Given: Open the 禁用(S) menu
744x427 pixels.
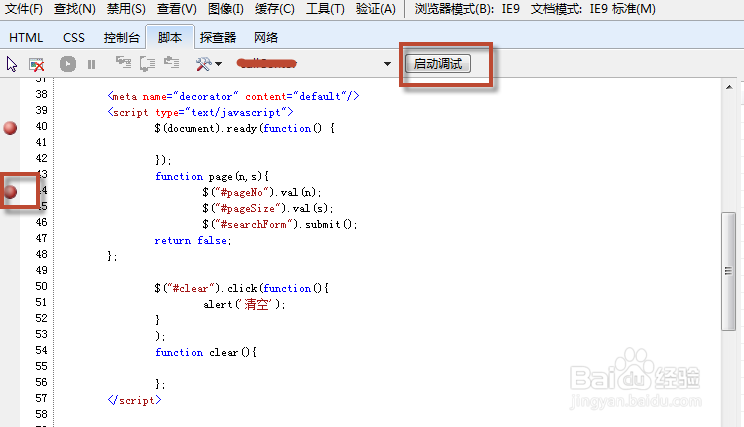Looking at the screenshot, I should 126,9.
